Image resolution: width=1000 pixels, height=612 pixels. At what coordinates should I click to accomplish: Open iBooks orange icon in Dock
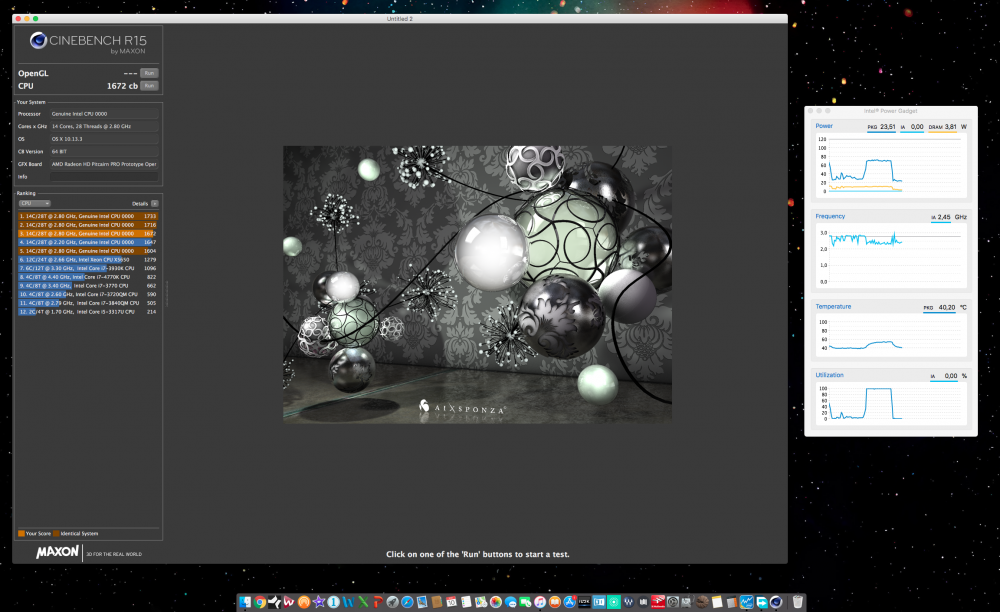pyautogui.click(x=555, y=602)
